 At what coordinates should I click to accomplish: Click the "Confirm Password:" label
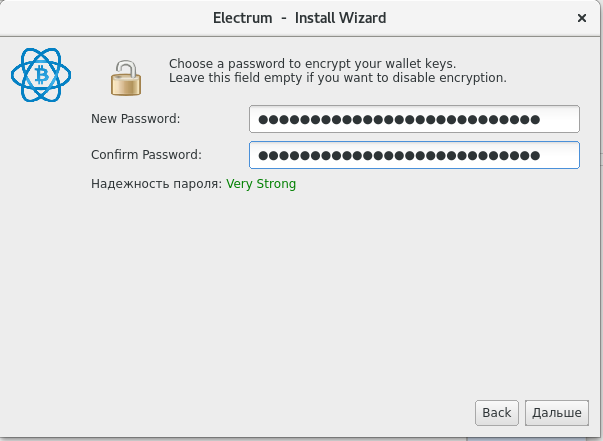pyautogui.click(x=146, y=155)
